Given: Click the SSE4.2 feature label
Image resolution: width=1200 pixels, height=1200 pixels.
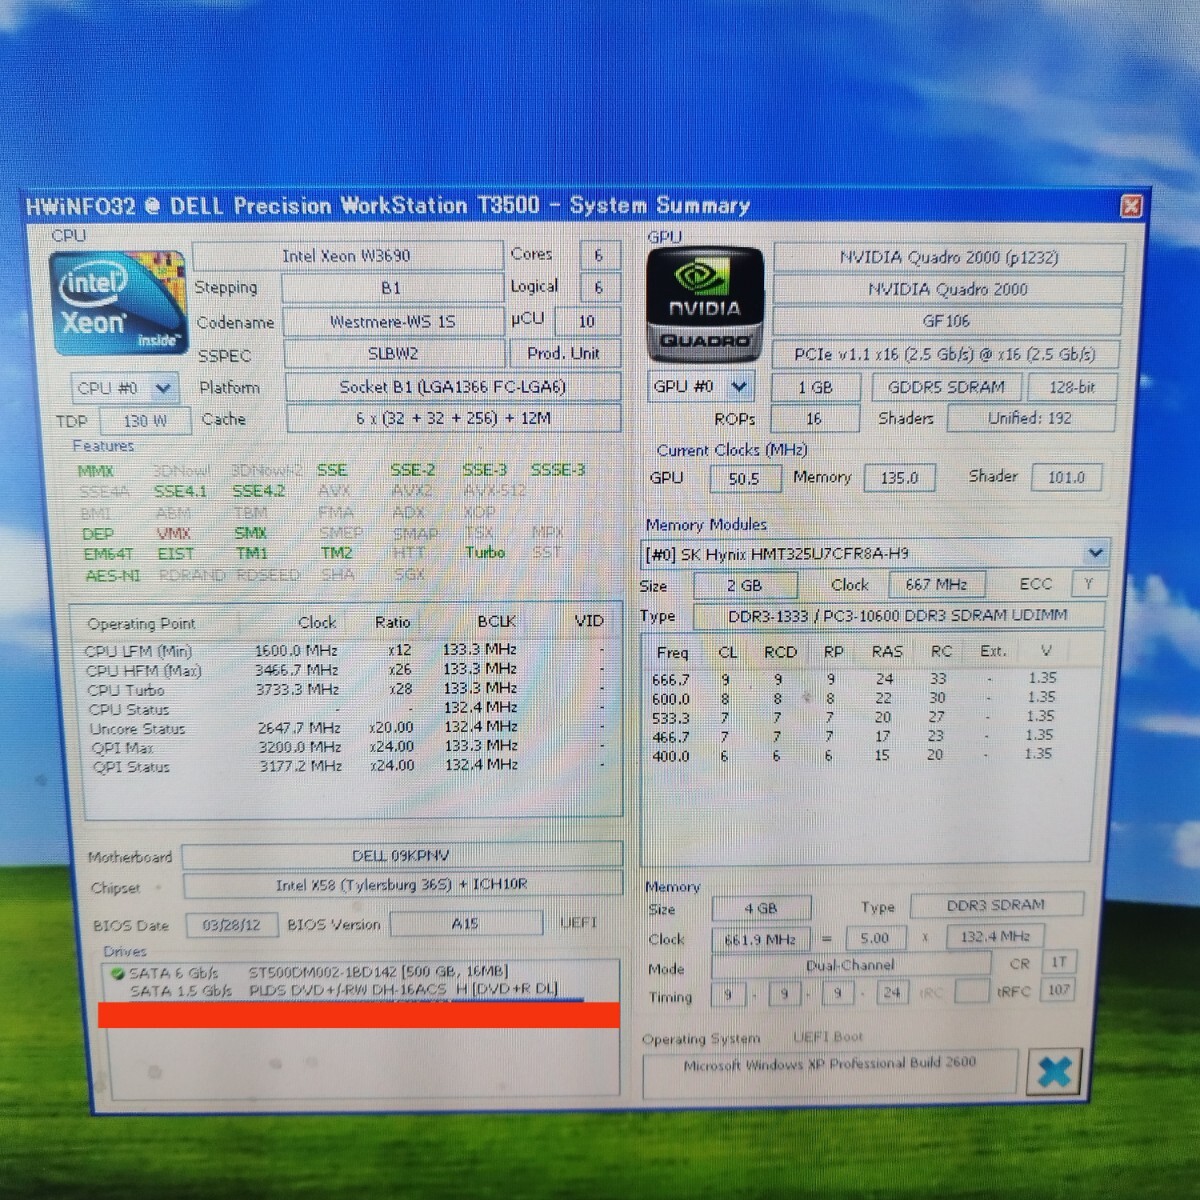Looking at the screenshot, I should [x=259, y=491].
